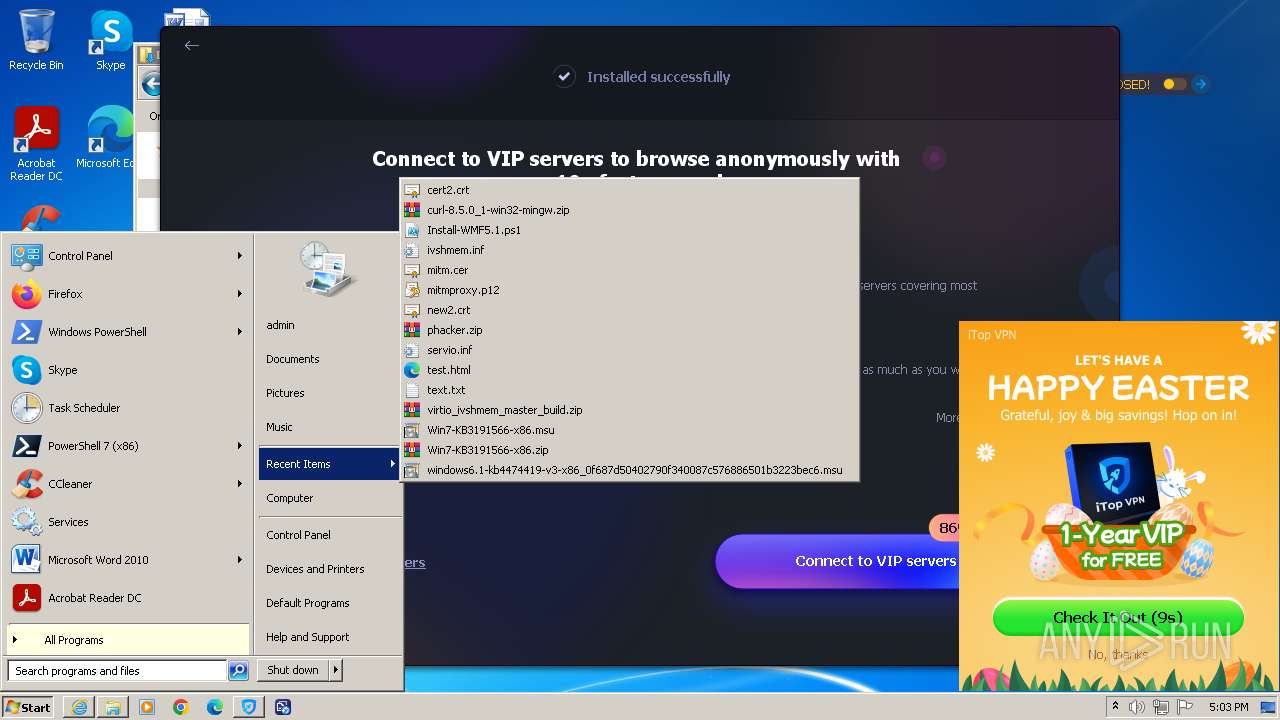This screenshot has width=1280, height=720.
Task: Click the user account picture in the Start menu
Action: (x=327, y=269)
